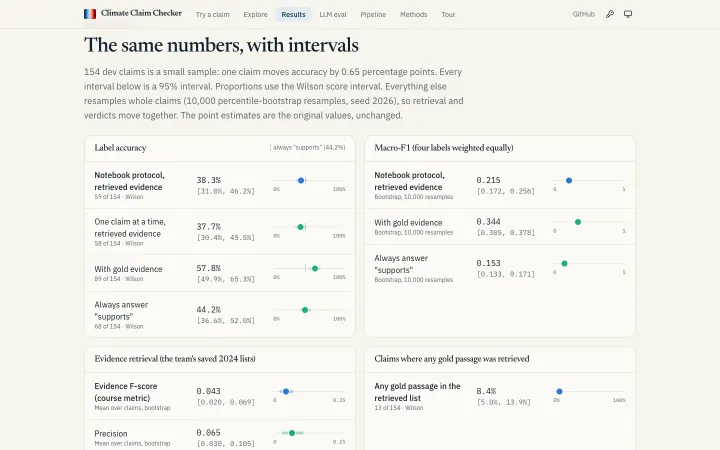This screenshot has height=450, width=720.
Task: Click the 0.043 Evidence F-score value
Action: (x=208, y=391)
